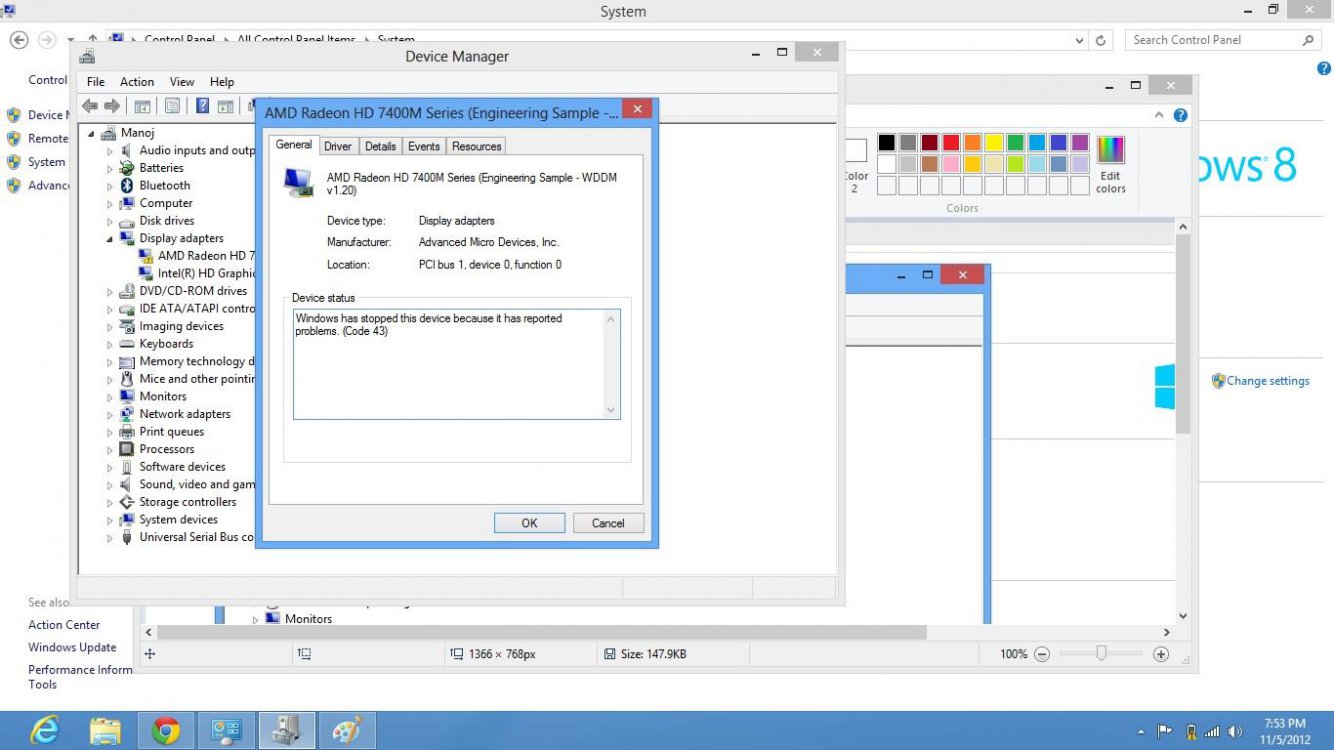Open the Action Center link
1334x750 pixels.
(x=64, y=625)
